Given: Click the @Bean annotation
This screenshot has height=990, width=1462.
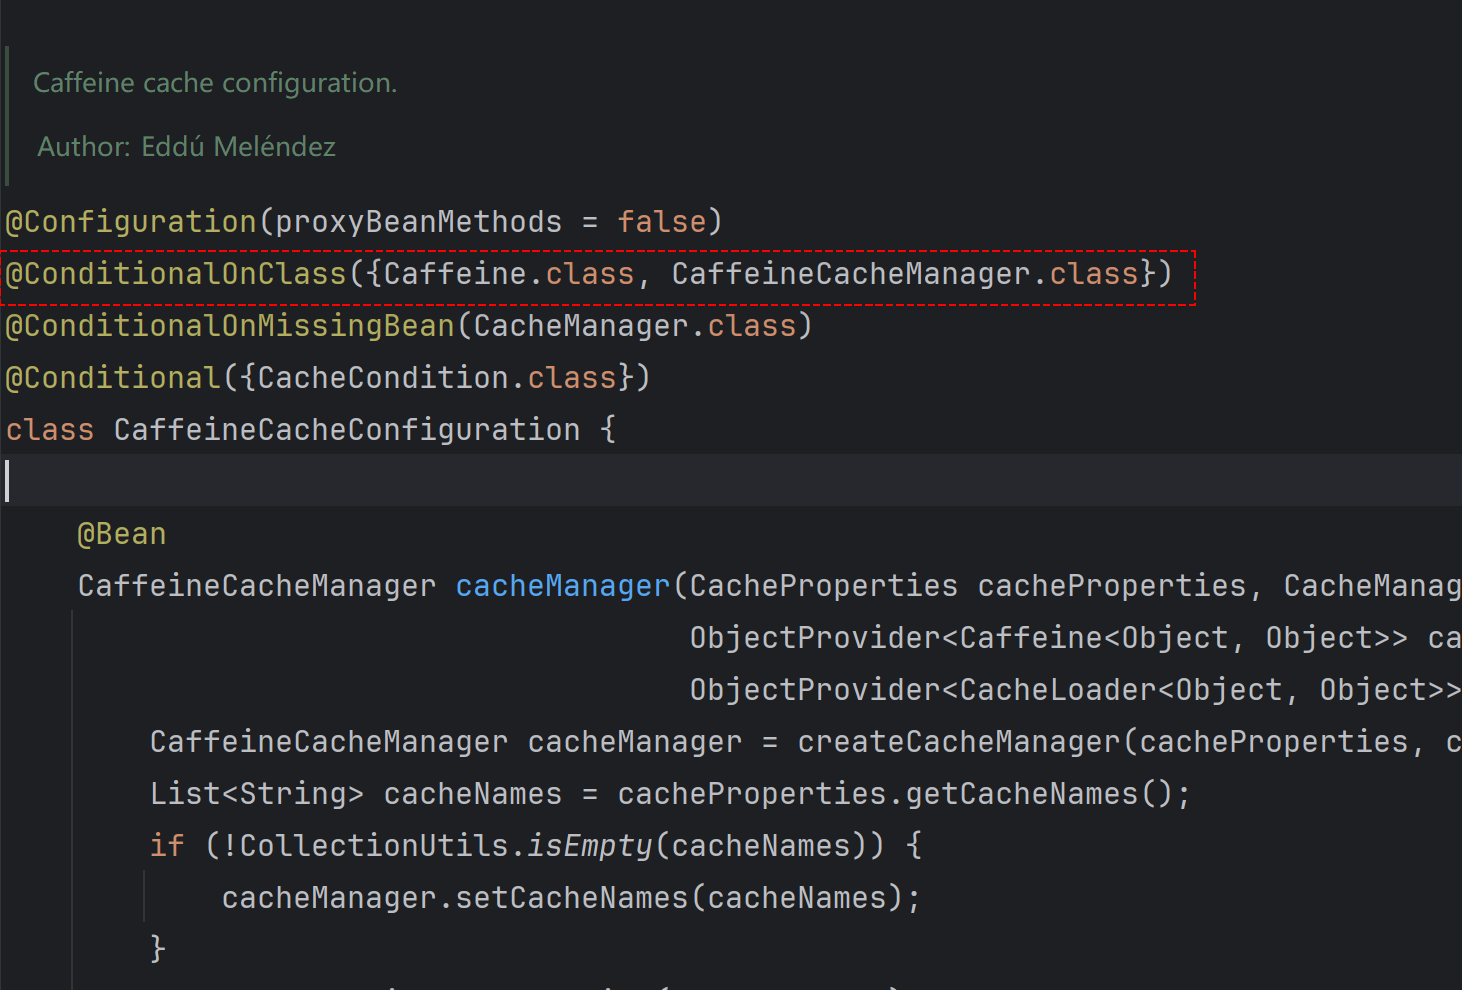Looking at the screenshot, I should pos(122,534).
